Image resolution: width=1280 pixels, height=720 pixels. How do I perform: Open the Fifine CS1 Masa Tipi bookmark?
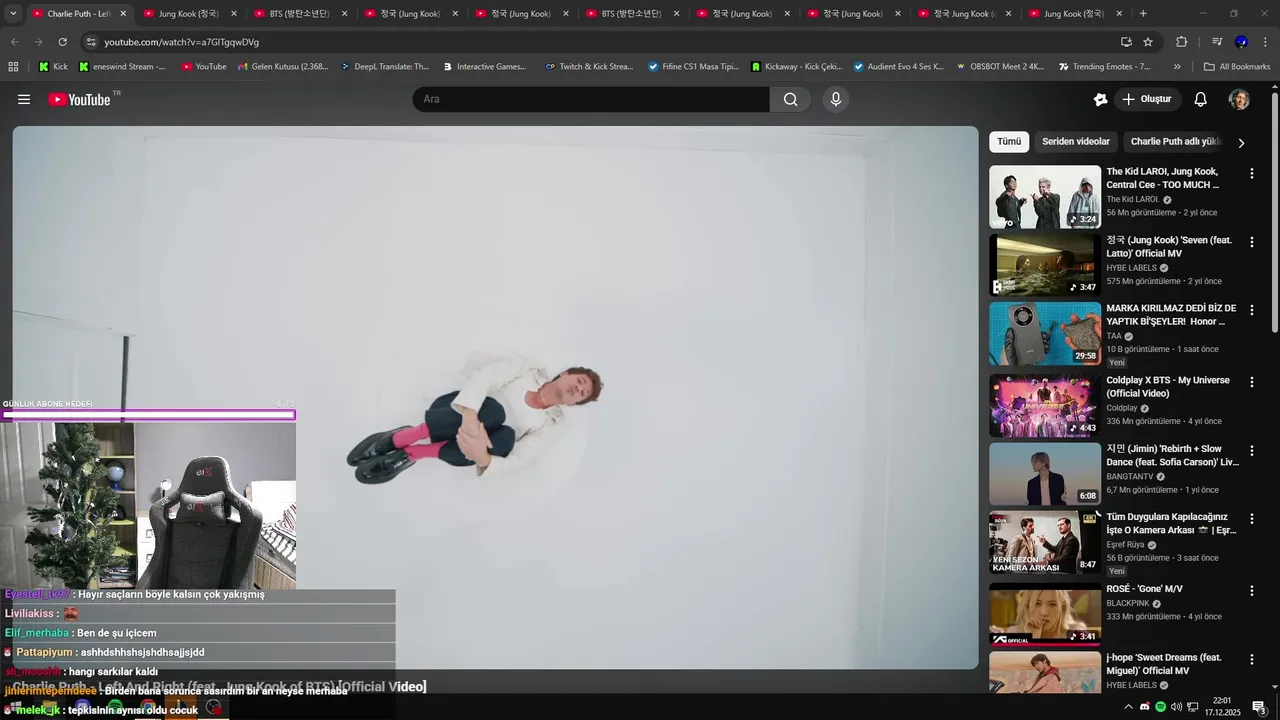click(693, 67)
